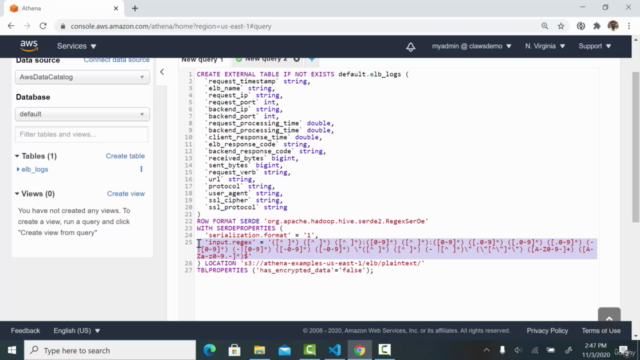Open default database dropdown
The width and height of the screenshot is (640, 360).
click(82, 114)
